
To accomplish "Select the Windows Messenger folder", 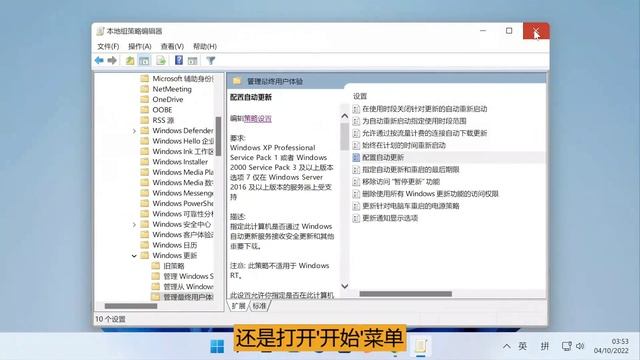I will [183, 193].
